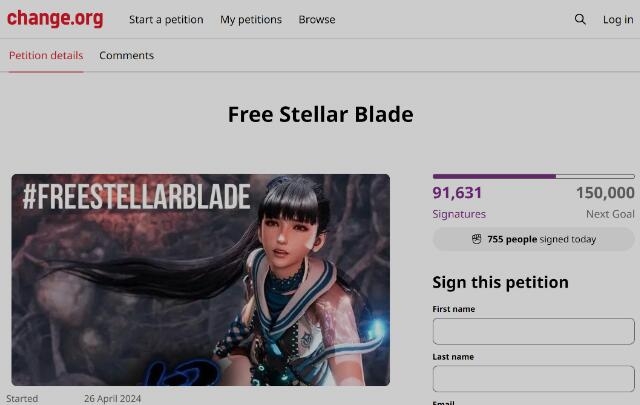Image resolution: width=640 pixels, height=405 pixels.
Task: Click the fist icon beside signed today
Action: pos(476,239)
